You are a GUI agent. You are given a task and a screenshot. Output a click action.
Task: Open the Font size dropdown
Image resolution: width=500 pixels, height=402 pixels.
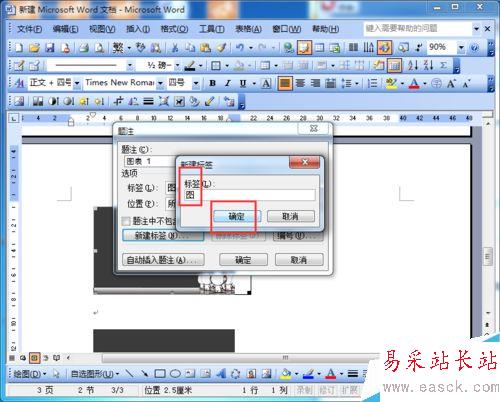[x=196, y=83]
